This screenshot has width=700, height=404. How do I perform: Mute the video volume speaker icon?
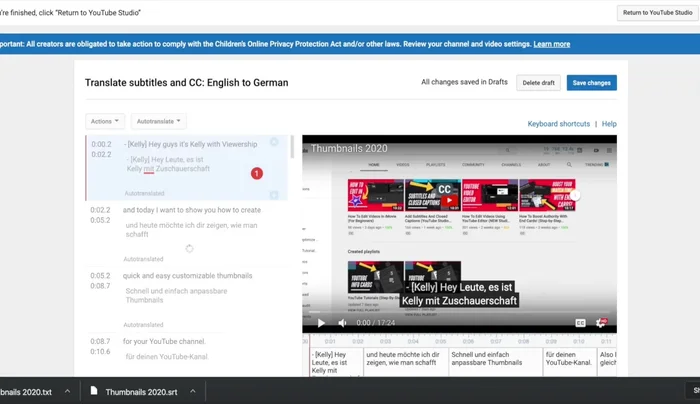point(342,323)
